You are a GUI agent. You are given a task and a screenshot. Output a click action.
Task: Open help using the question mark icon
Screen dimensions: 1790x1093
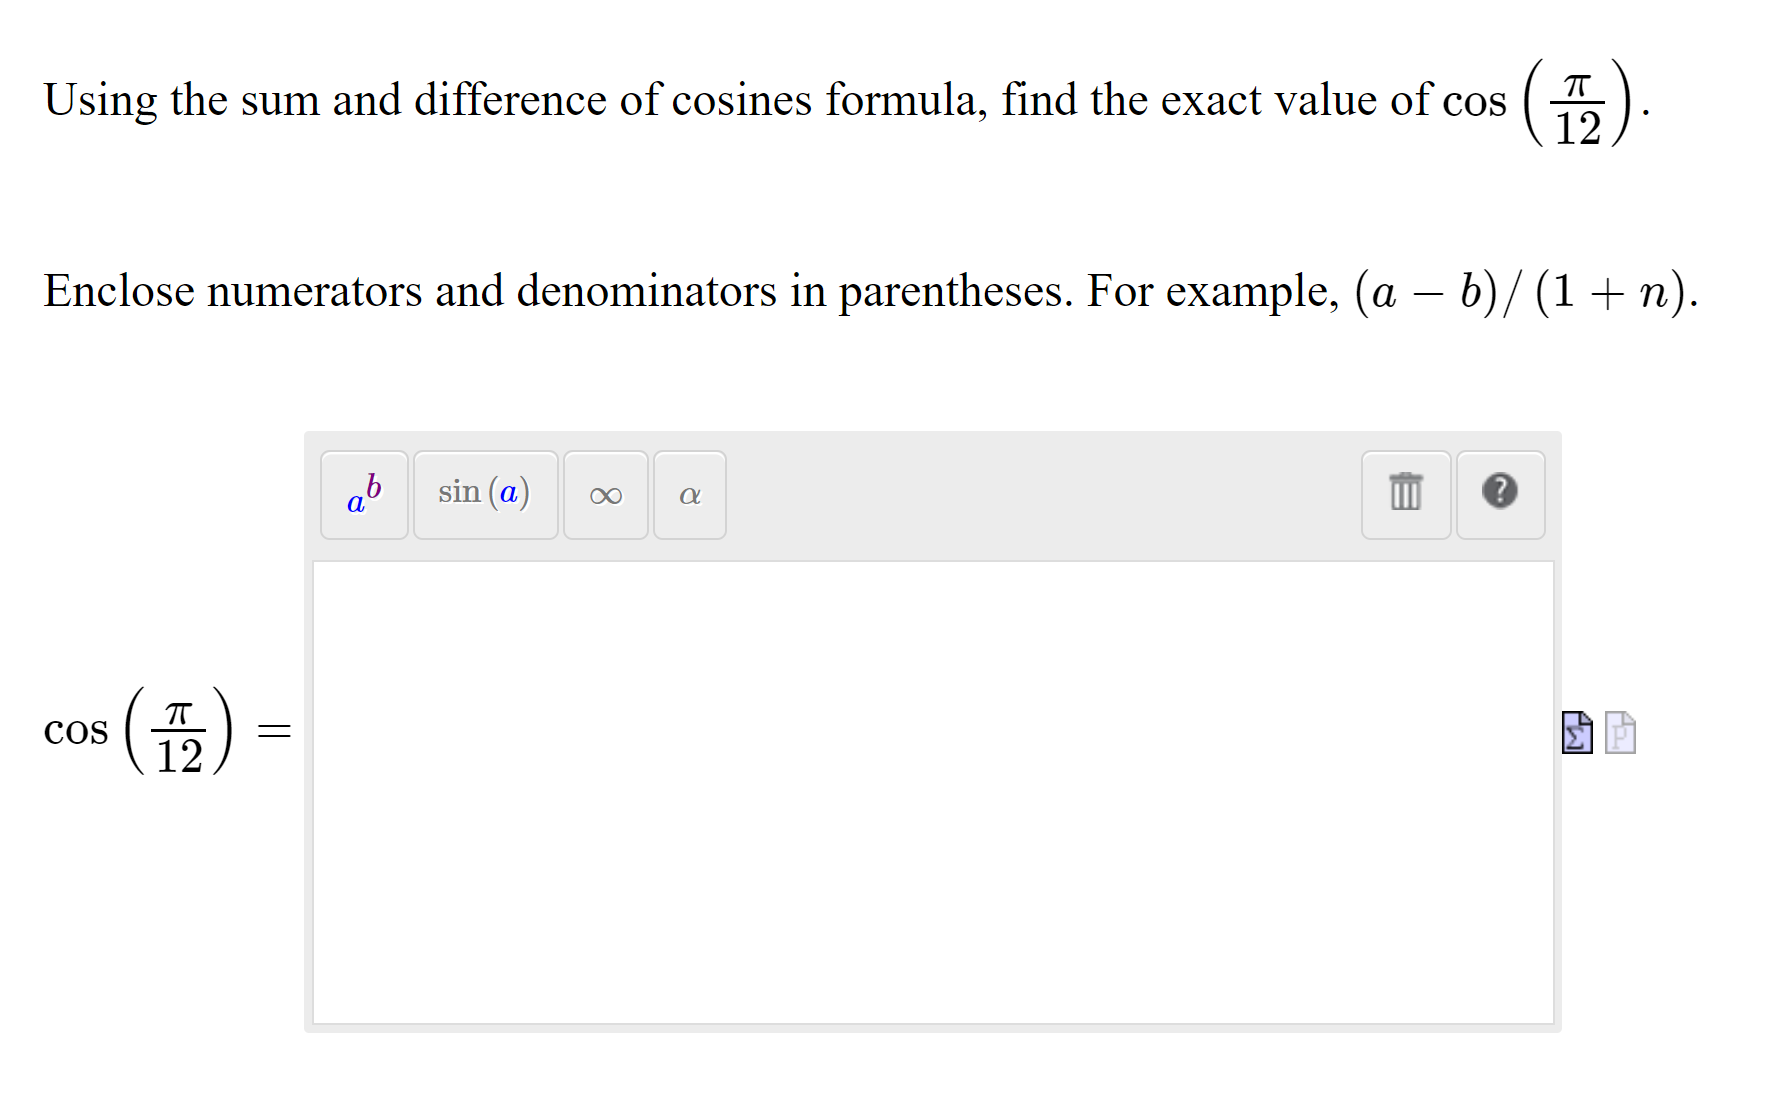pos(1500,492)
